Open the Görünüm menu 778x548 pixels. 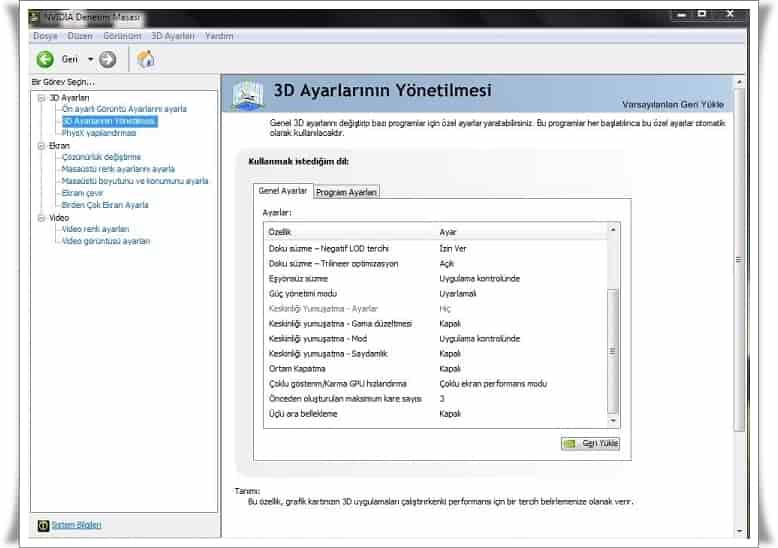pos(122,36)
